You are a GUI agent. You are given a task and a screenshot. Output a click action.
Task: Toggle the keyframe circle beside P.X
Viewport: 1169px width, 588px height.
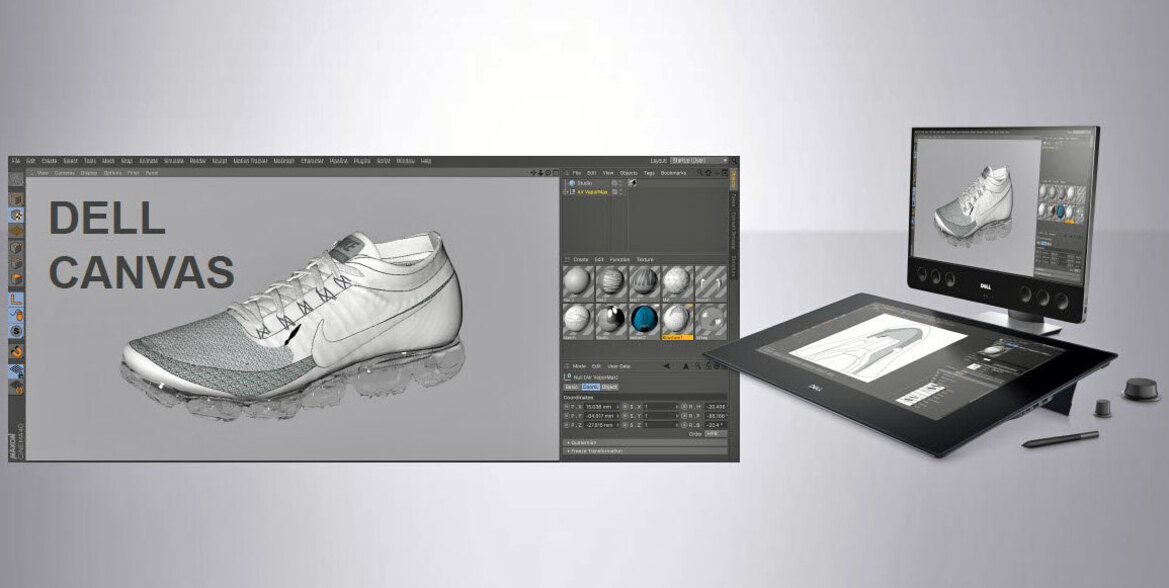566,406
